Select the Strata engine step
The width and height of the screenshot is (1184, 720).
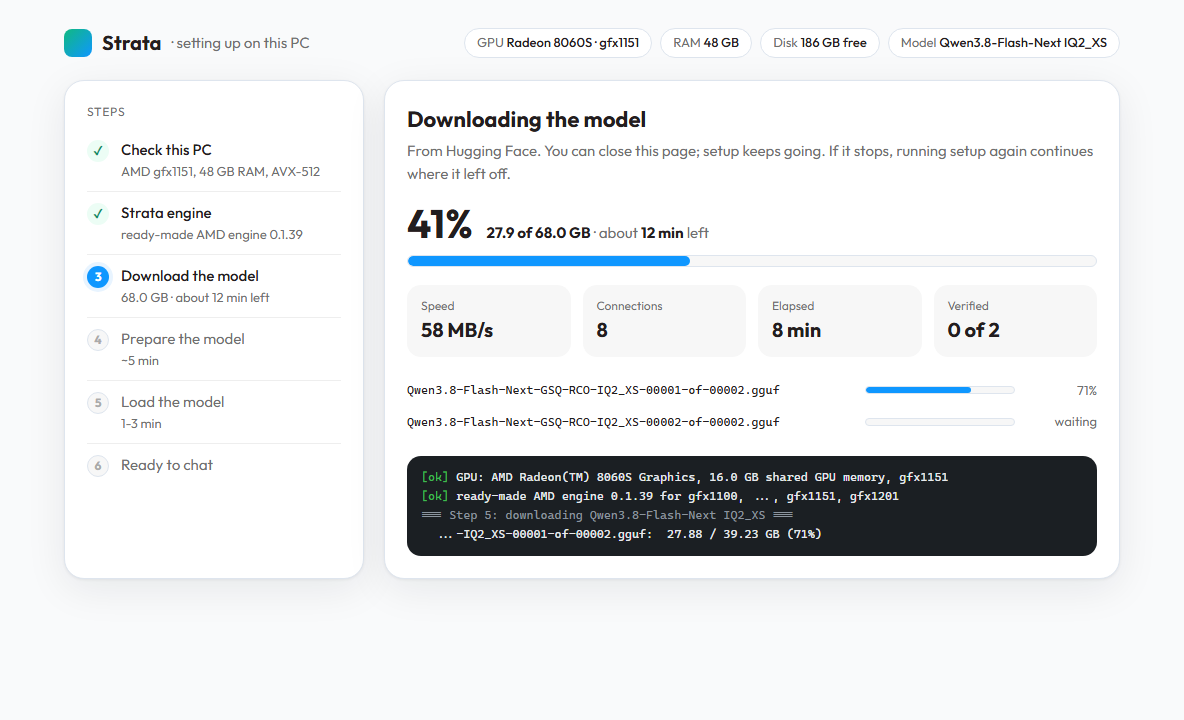pos(214,223)
